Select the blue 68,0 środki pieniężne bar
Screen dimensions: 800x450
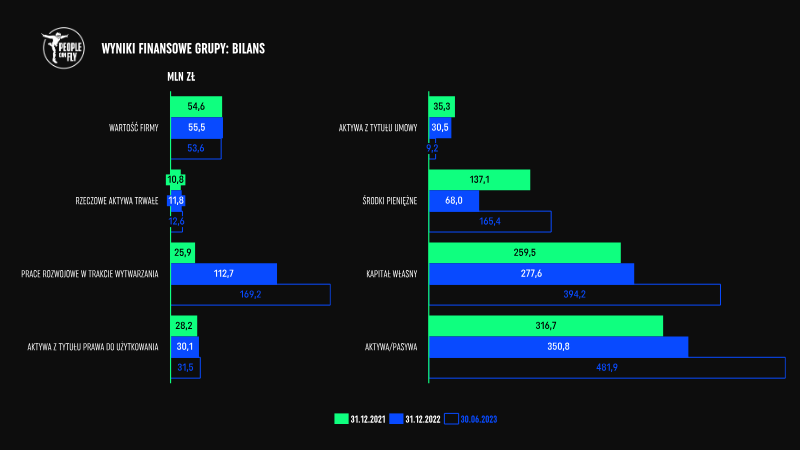454,200
